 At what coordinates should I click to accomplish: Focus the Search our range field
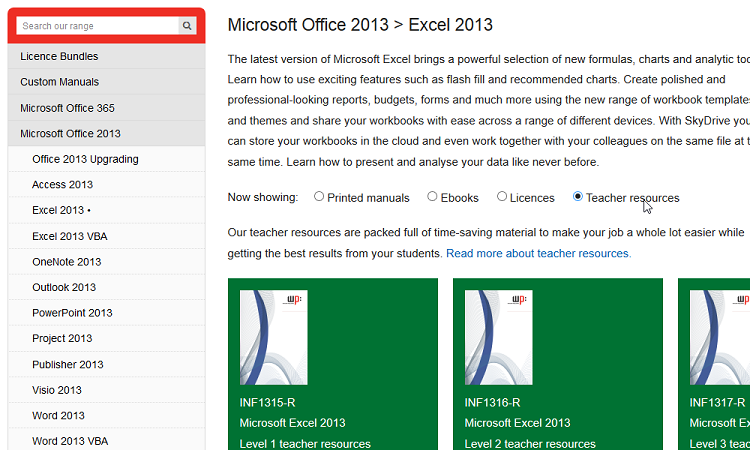[98, 26]
